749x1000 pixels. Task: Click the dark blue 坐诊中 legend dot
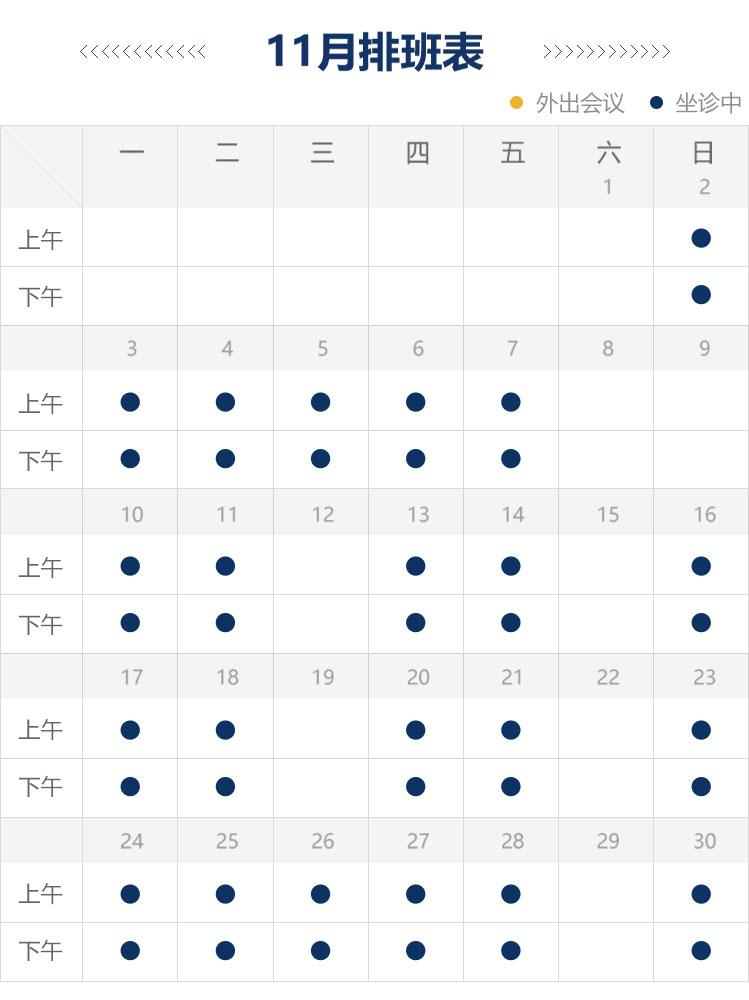[656, 102]
